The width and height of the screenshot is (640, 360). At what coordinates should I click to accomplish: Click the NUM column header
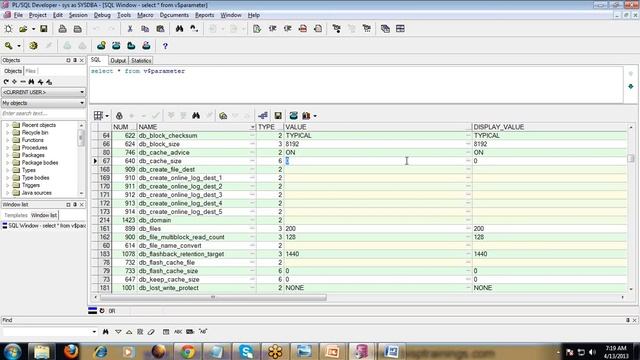(124, 127)
